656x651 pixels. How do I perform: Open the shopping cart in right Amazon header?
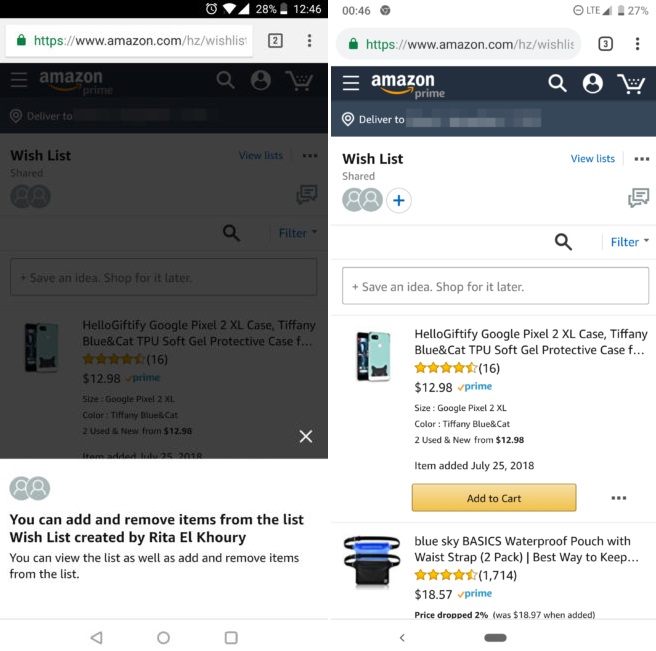(631, 83)
